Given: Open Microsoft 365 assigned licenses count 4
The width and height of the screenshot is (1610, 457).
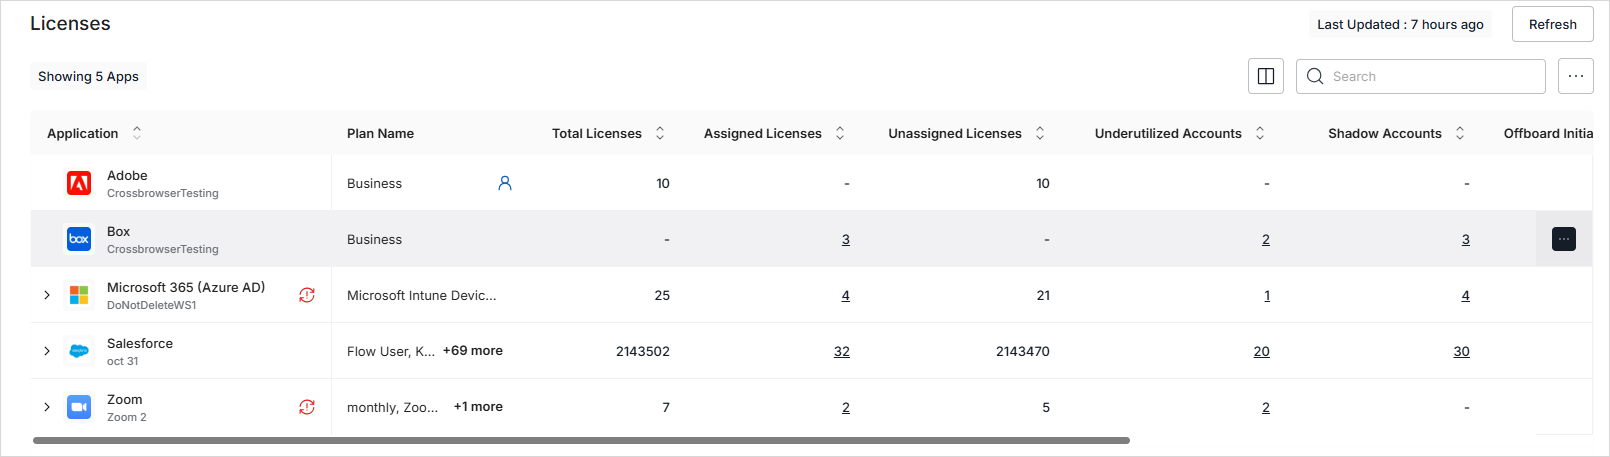Looking at the screenshot, I should tap(846, 295).
